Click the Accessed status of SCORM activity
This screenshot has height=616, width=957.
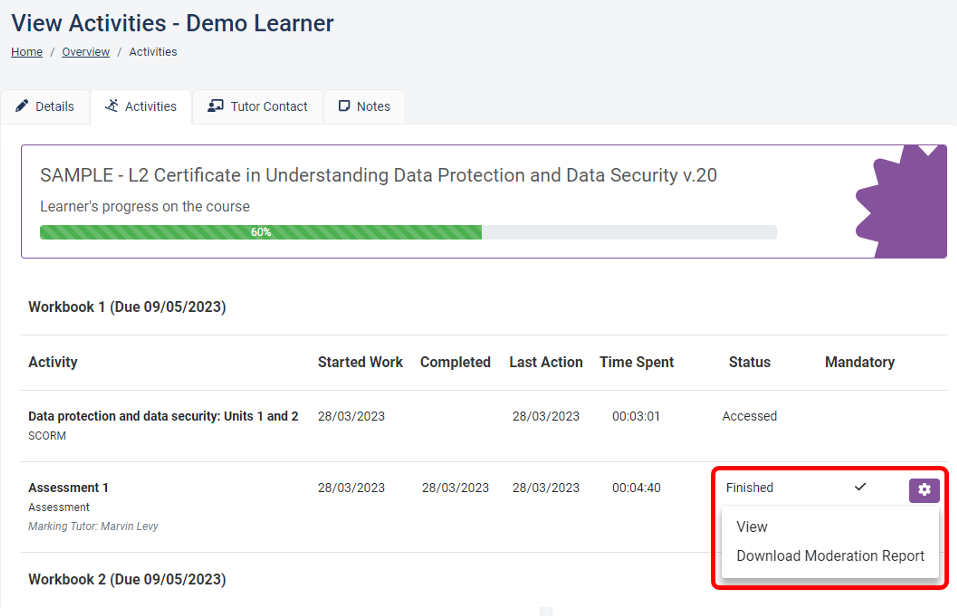click(x=749, y=416)
